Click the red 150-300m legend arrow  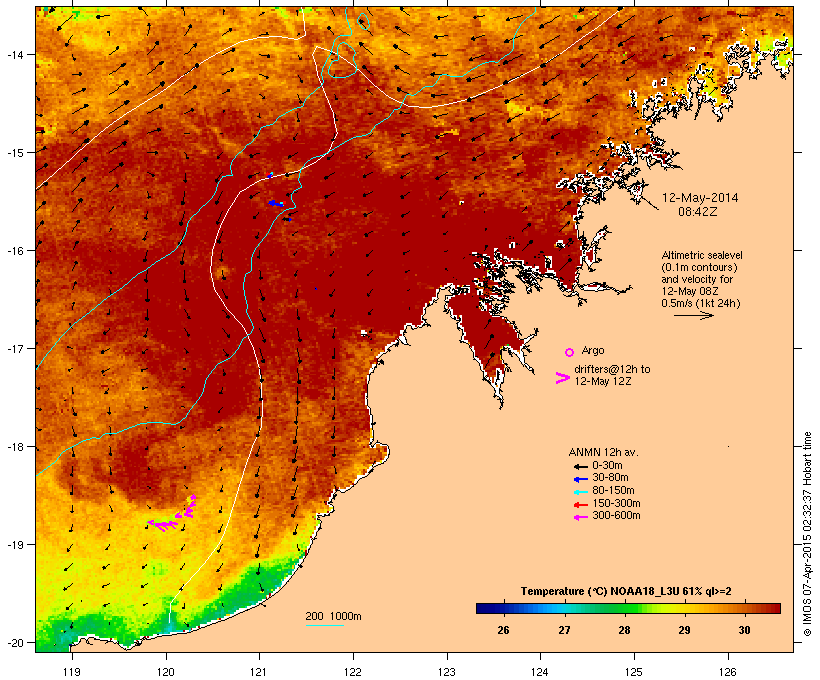[x=580, y=505]
